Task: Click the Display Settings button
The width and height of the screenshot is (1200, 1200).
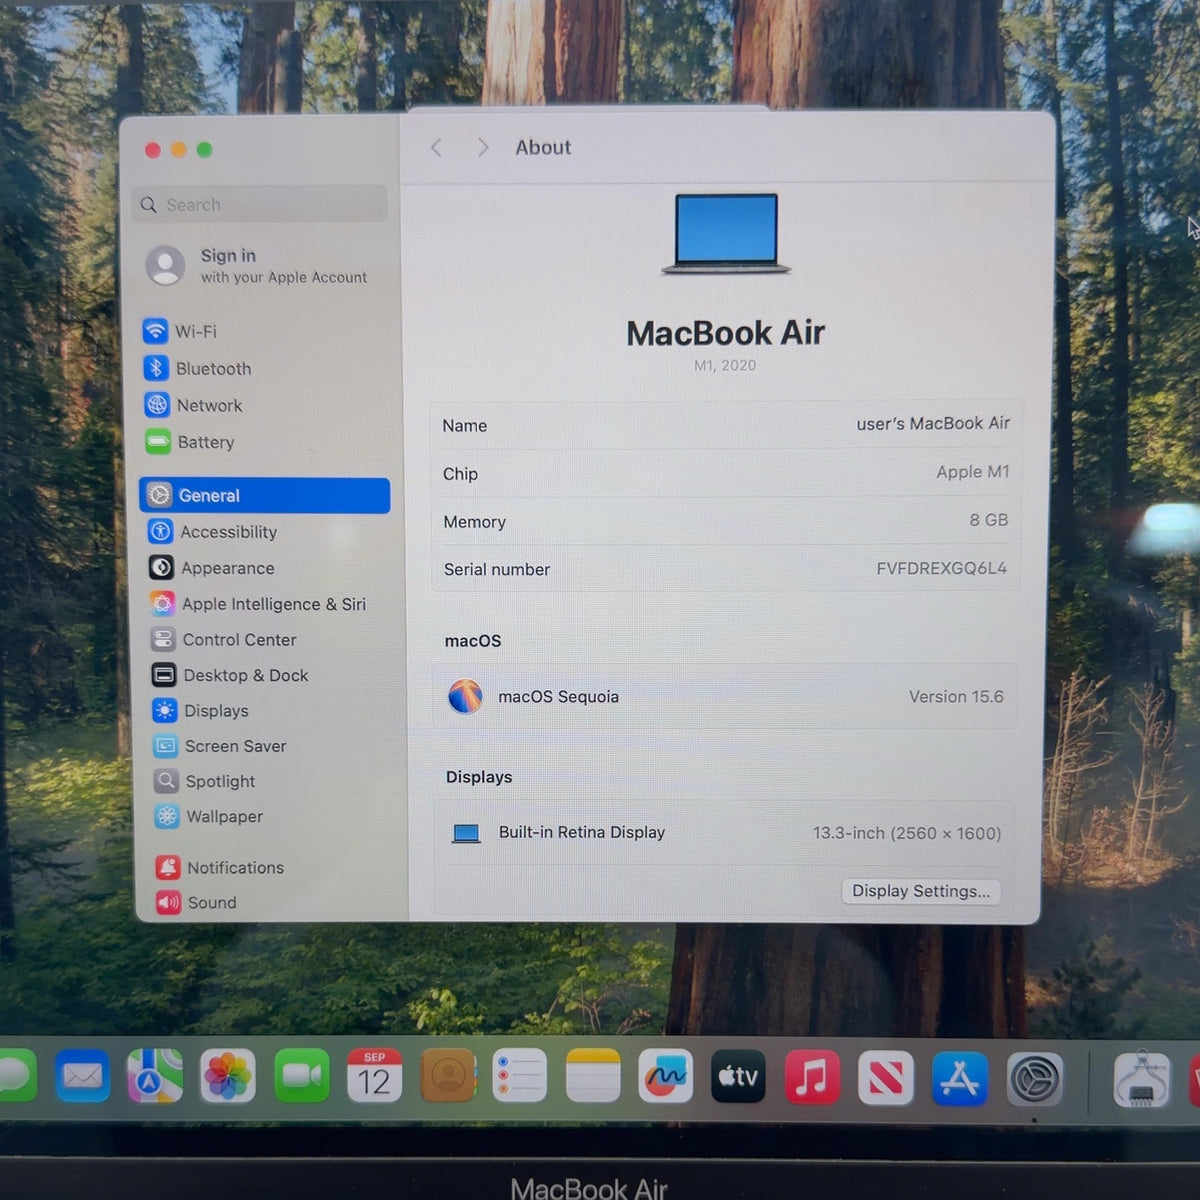Action: pos(921,891)
